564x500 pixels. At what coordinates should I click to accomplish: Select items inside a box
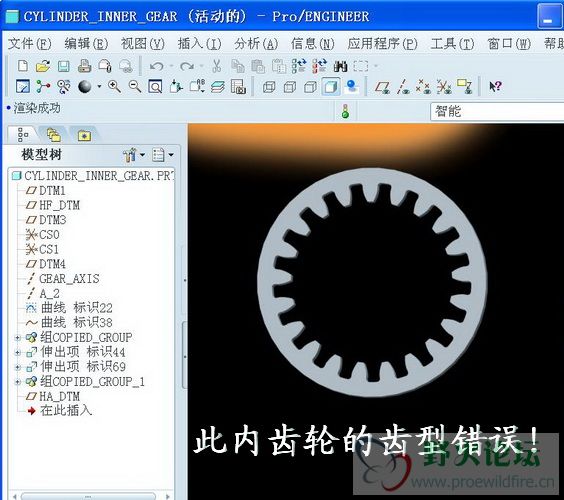(361, 66)
